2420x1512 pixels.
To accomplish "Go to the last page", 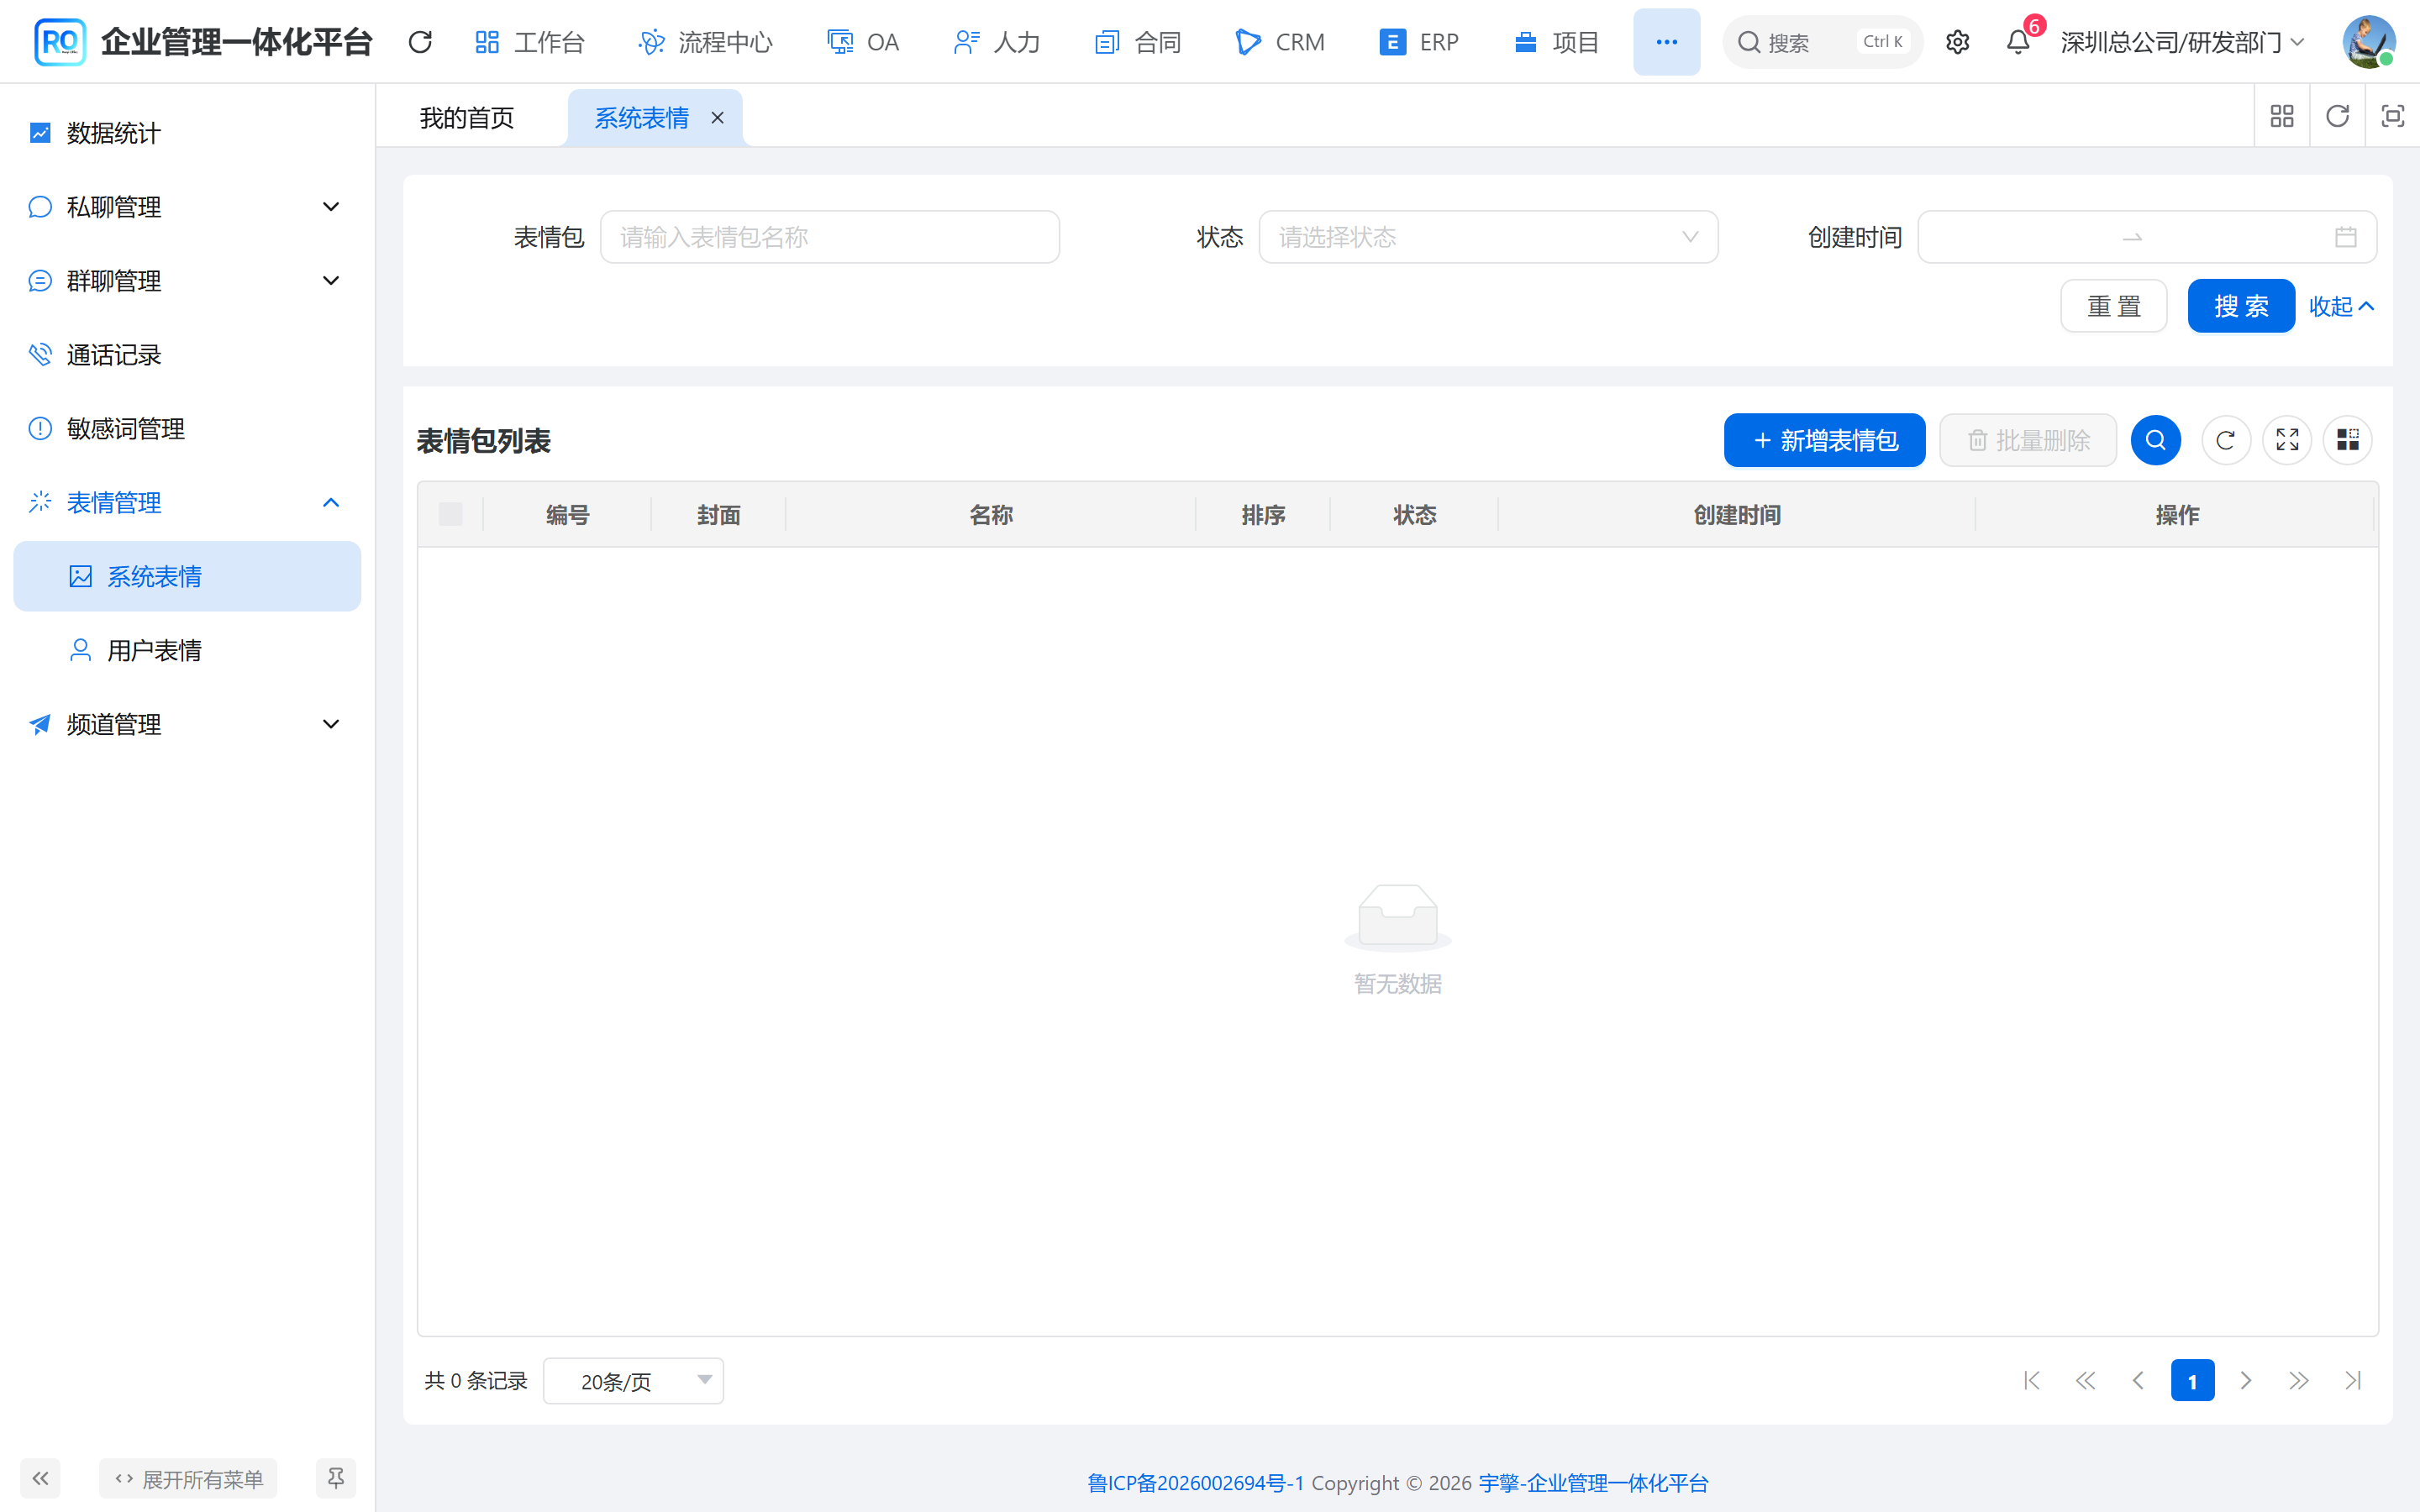I will tap(2353, 1381).
